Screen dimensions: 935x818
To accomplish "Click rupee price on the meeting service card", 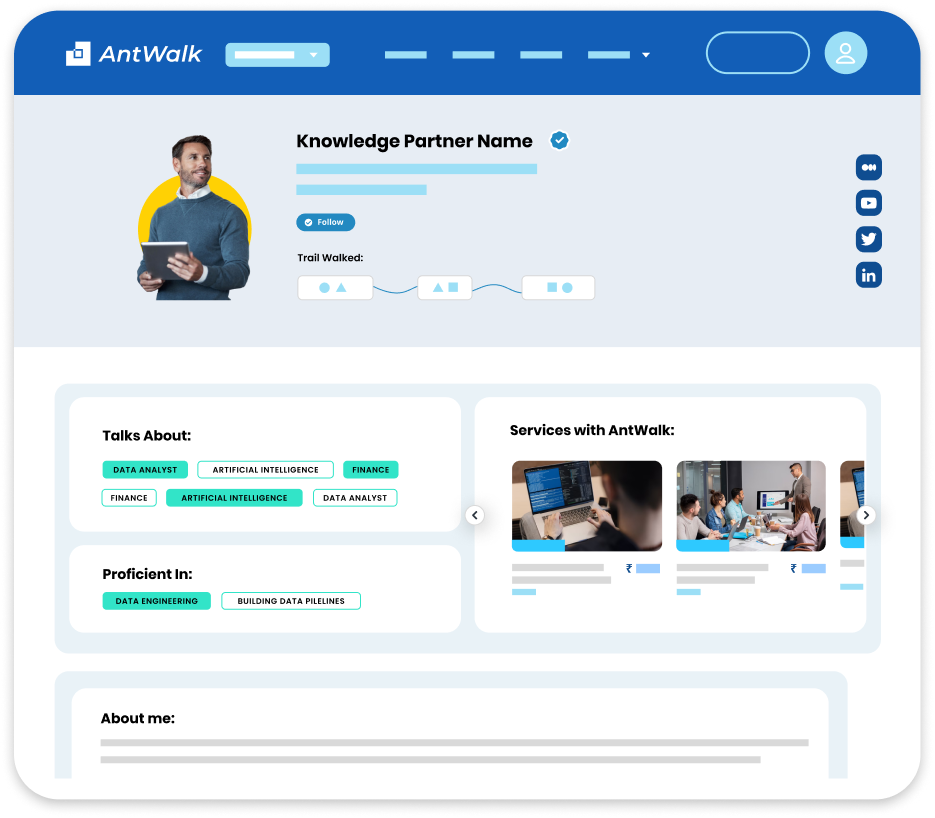I will pos(808,568).
